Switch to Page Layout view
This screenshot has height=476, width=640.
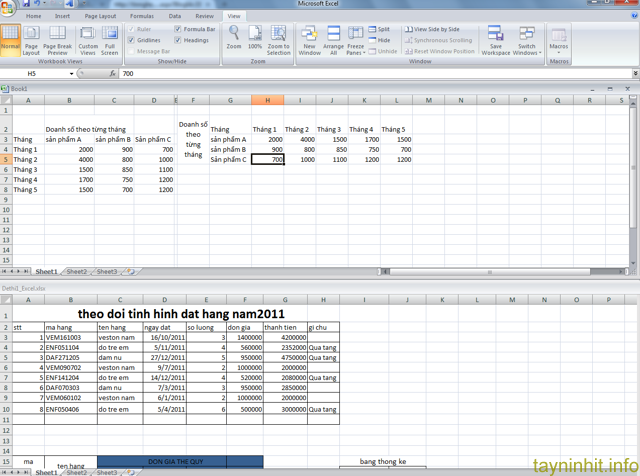click(32, 40)
